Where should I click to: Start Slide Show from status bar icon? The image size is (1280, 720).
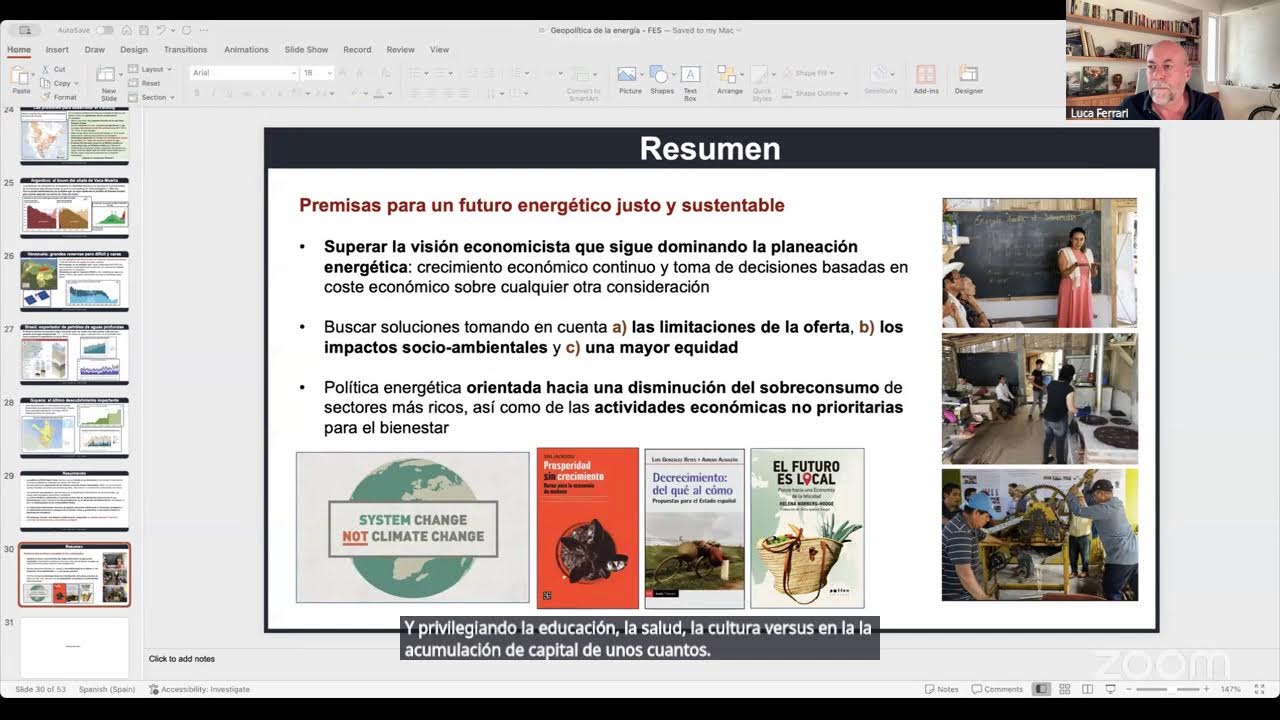click(1110, 689)
